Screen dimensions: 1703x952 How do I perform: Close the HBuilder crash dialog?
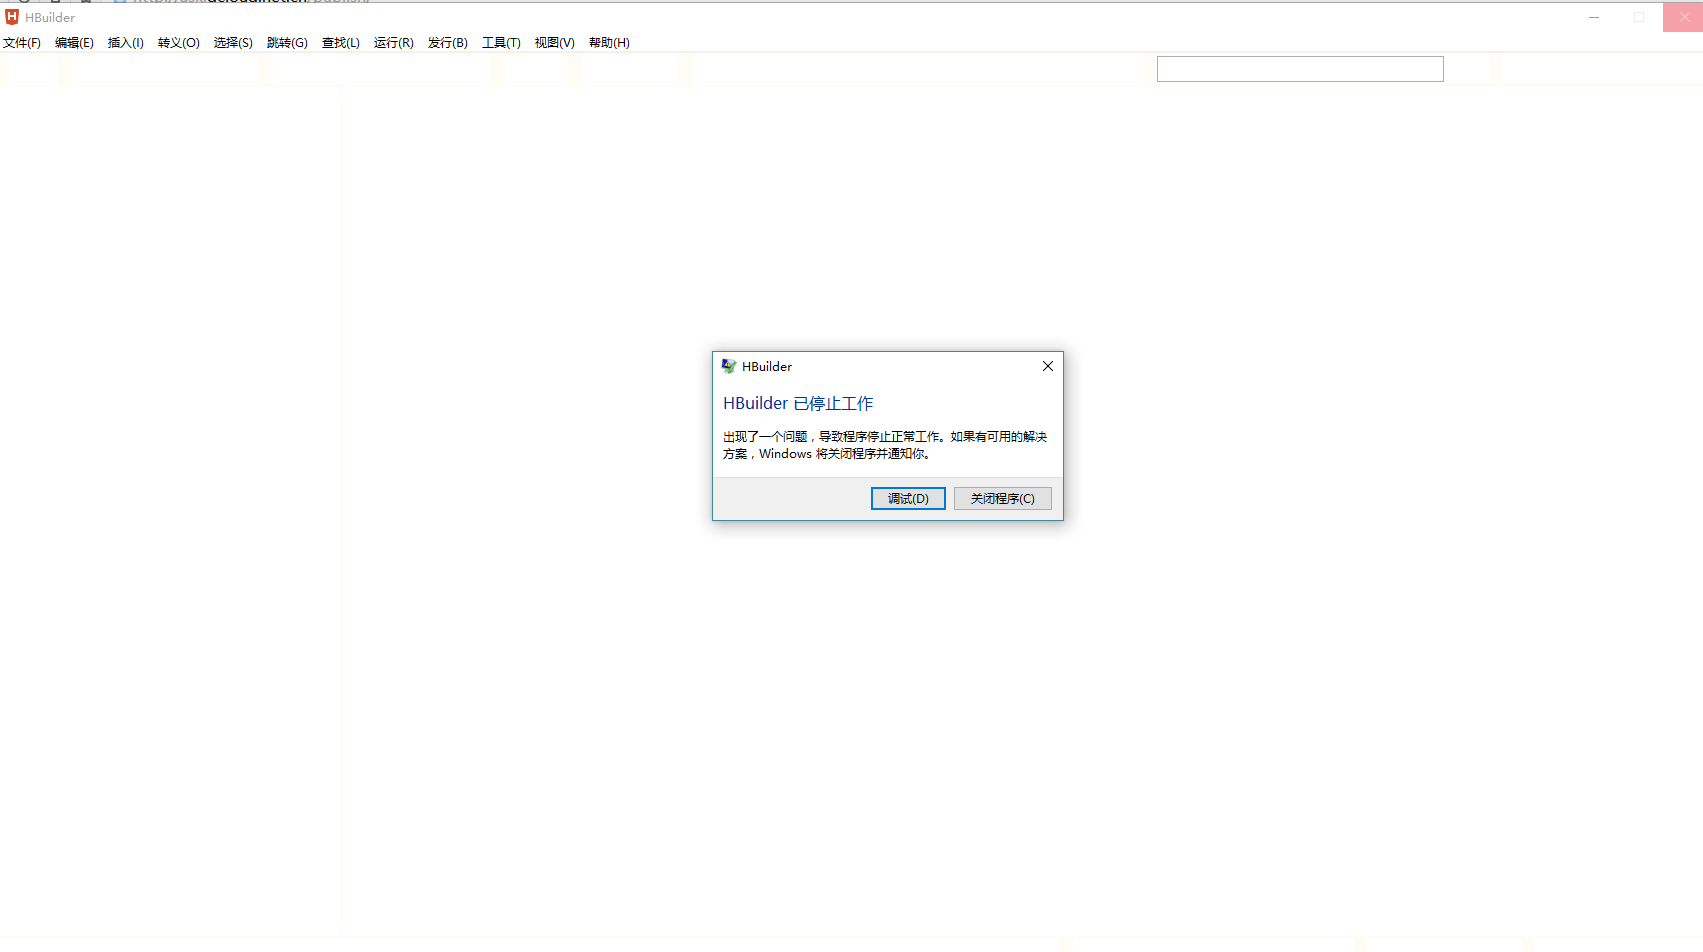coord(1048,366)
